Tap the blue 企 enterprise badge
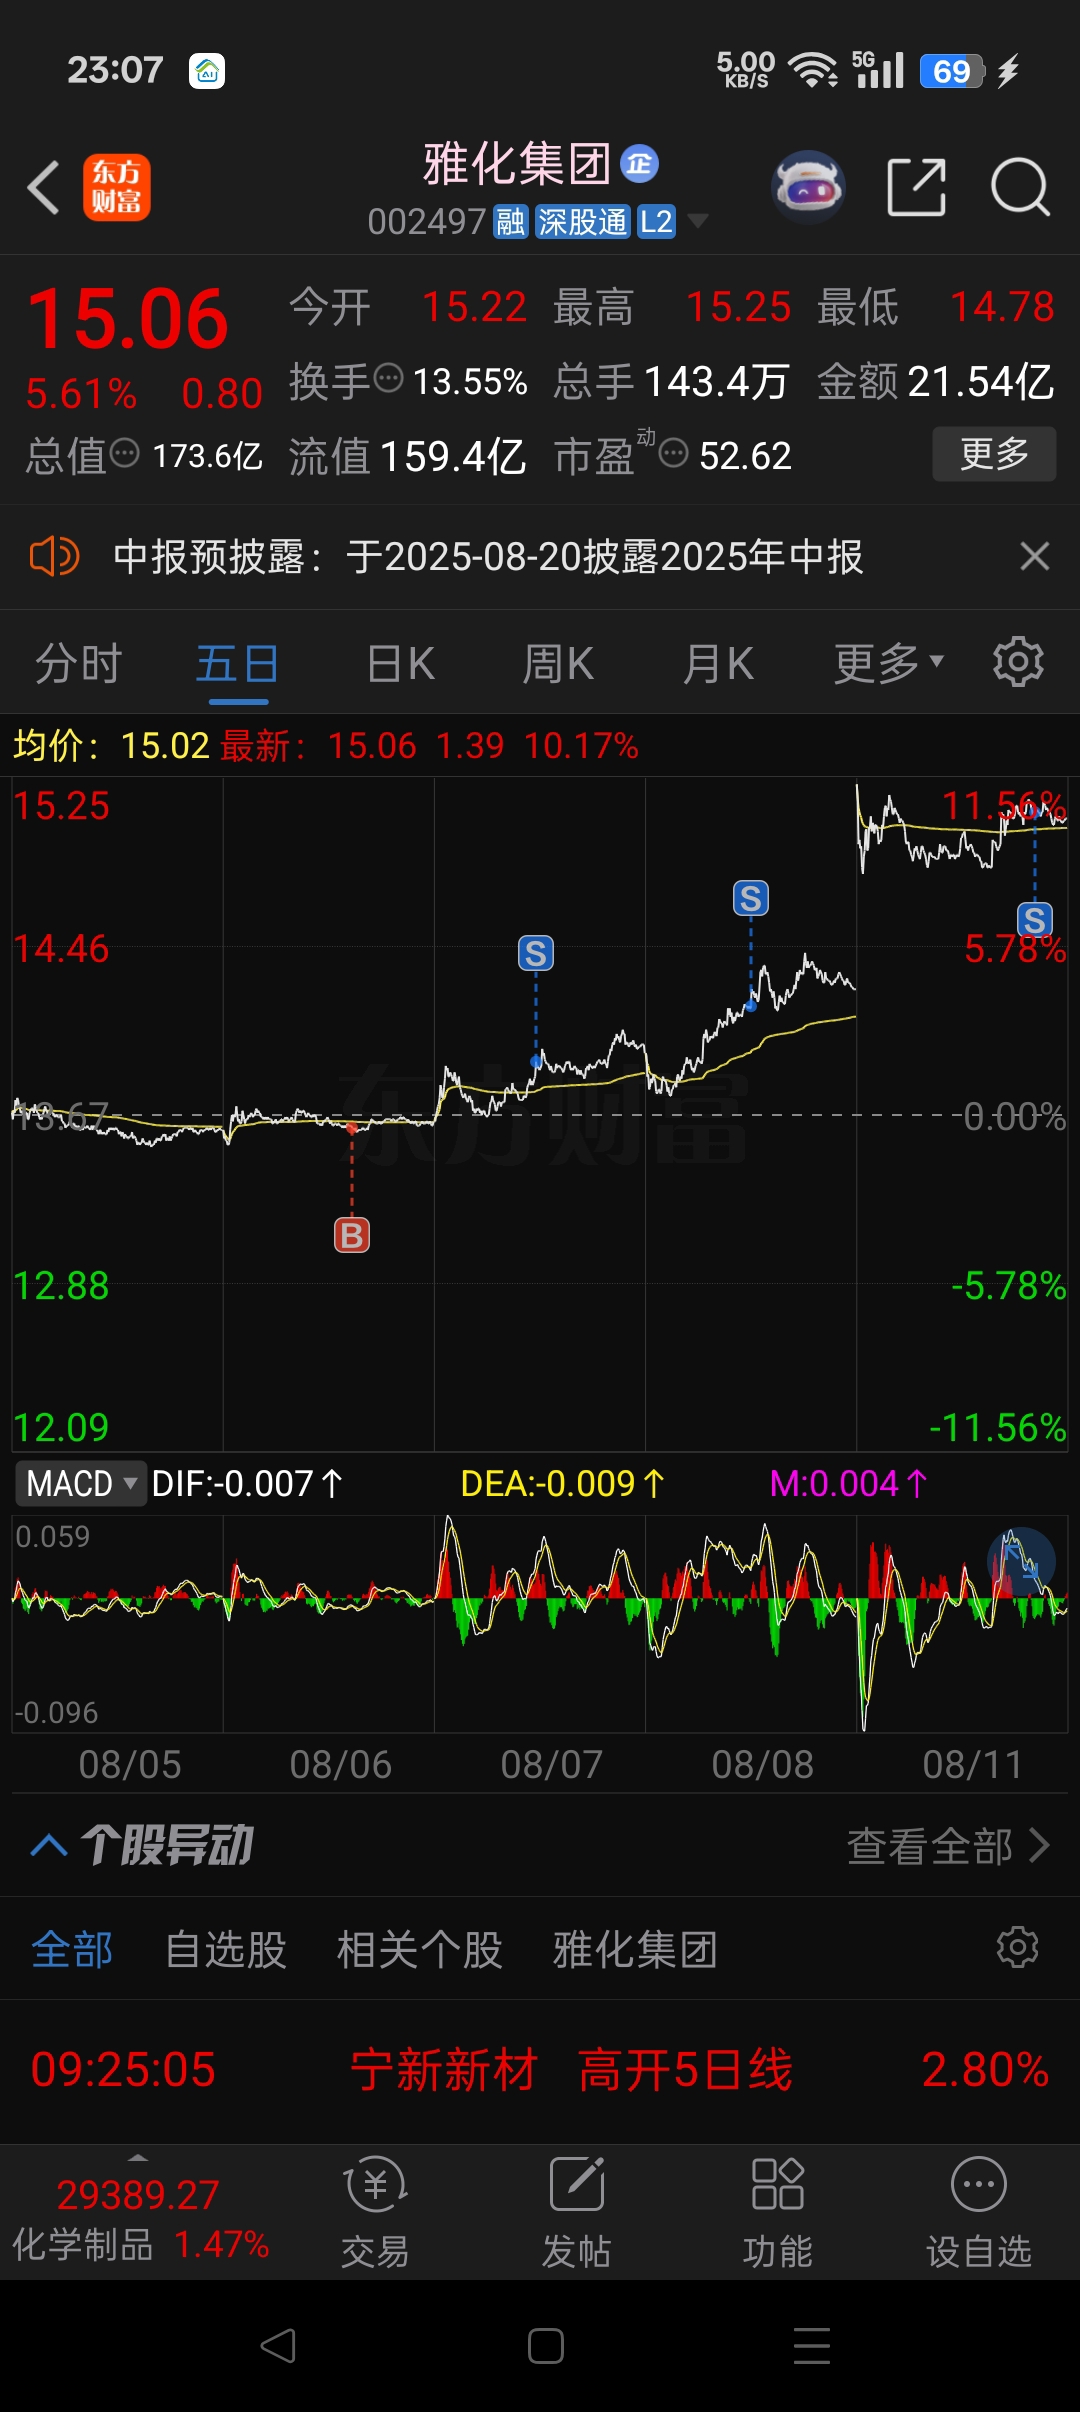Screen dimensions: 1080x2412 pyautogui.click(x=640, y=164)
